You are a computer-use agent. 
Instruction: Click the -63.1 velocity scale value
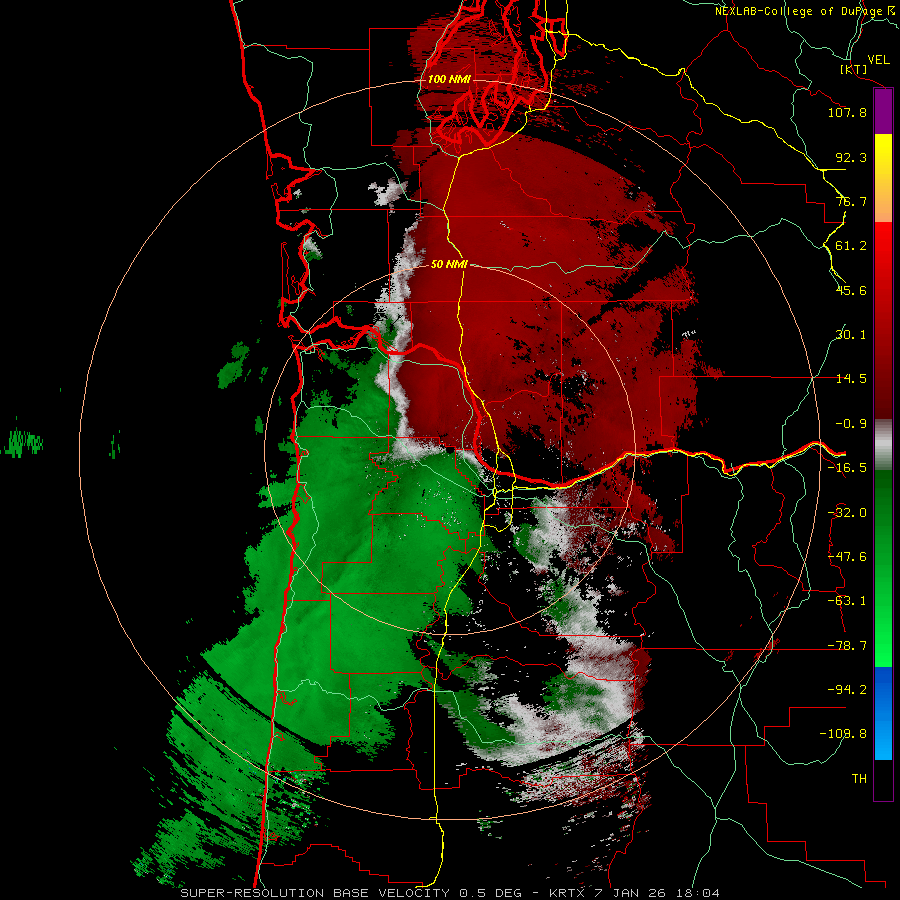[x=847, y=601]
